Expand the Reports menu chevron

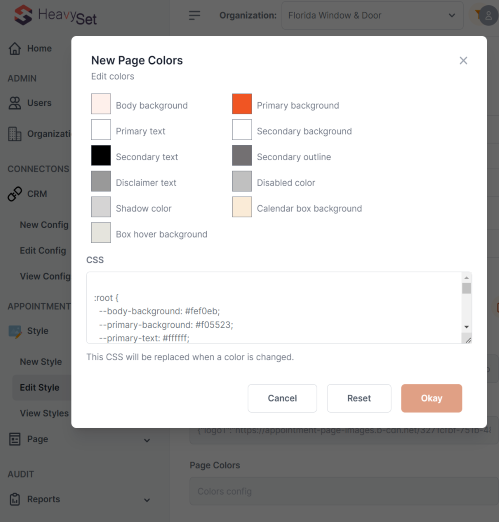pos(147,500)
